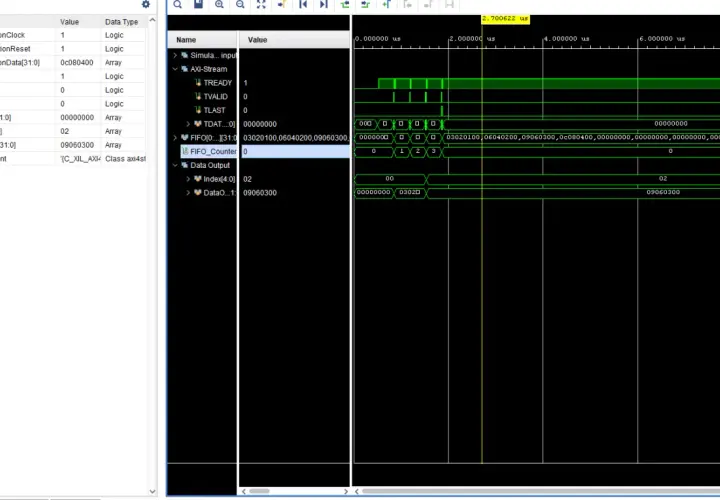Viewport: 720px width, 500px height.
Task: Jump to the end of simulation time
Action: click(x=324, y=4)
